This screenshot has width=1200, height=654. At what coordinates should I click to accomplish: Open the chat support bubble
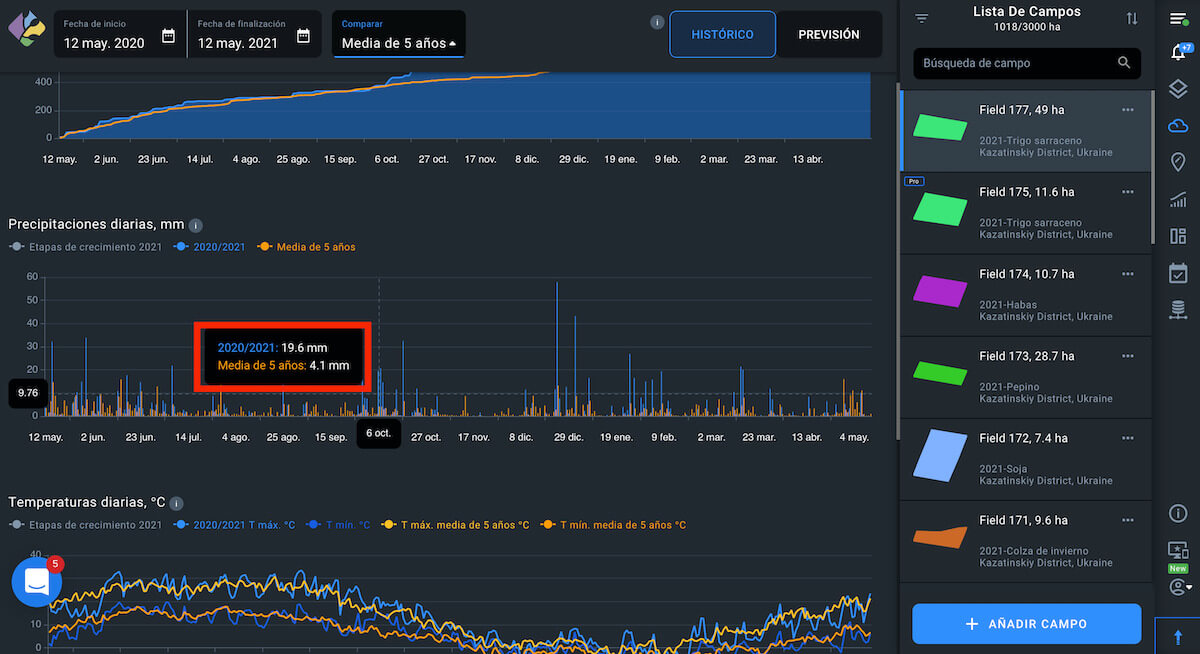[37, 581]
